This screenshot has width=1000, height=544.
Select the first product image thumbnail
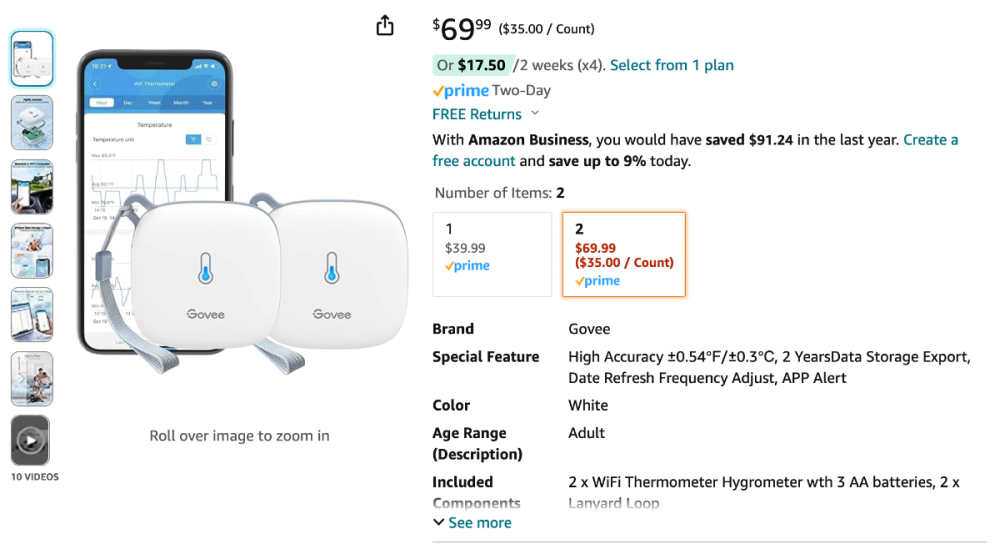point(31,58)
